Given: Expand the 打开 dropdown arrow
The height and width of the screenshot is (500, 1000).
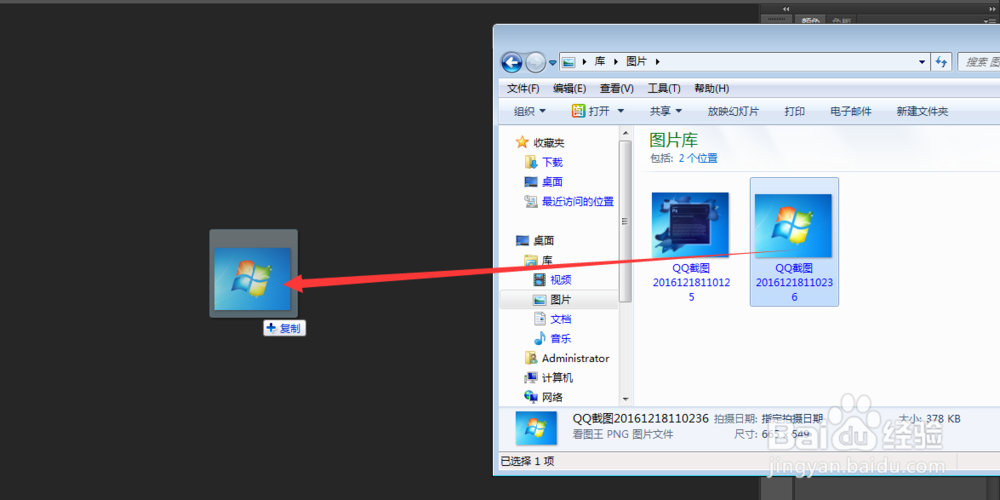Looking at the screenshot, I should [621, 111].
